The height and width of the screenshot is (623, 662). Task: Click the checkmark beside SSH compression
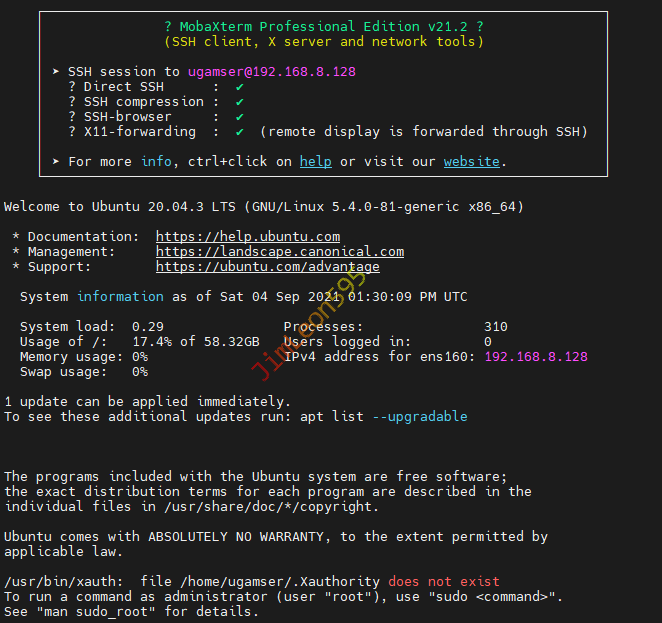click(x=240, y=102)
